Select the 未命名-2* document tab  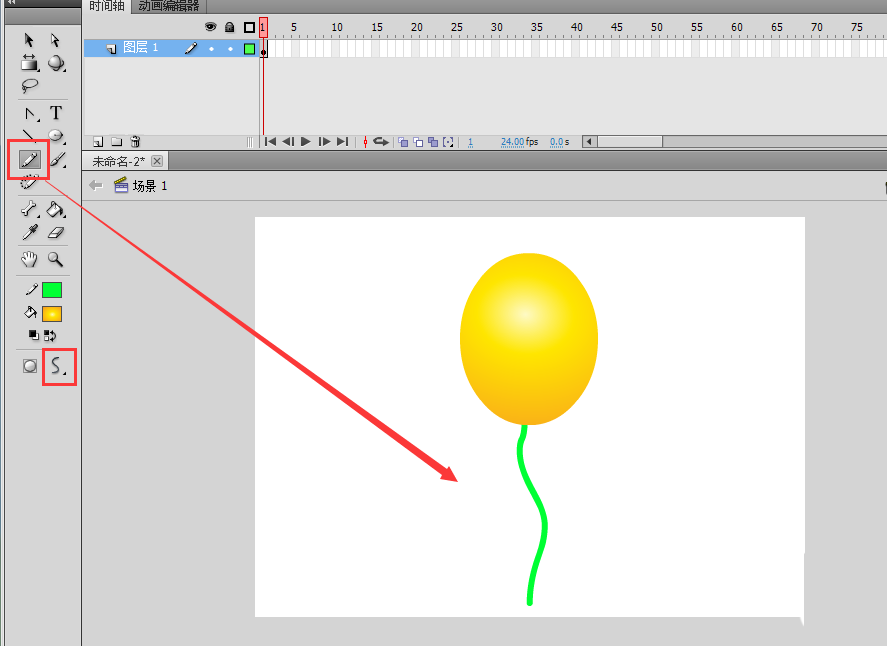118,161
